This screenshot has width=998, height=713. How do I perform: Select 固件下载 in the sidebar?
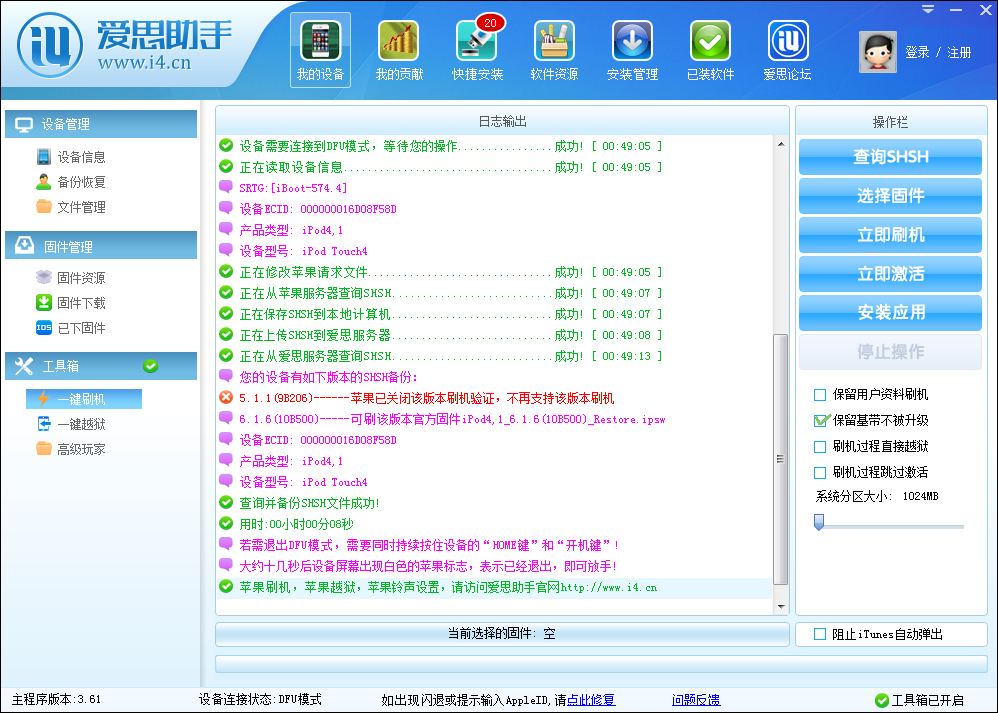tap(71, 303)
